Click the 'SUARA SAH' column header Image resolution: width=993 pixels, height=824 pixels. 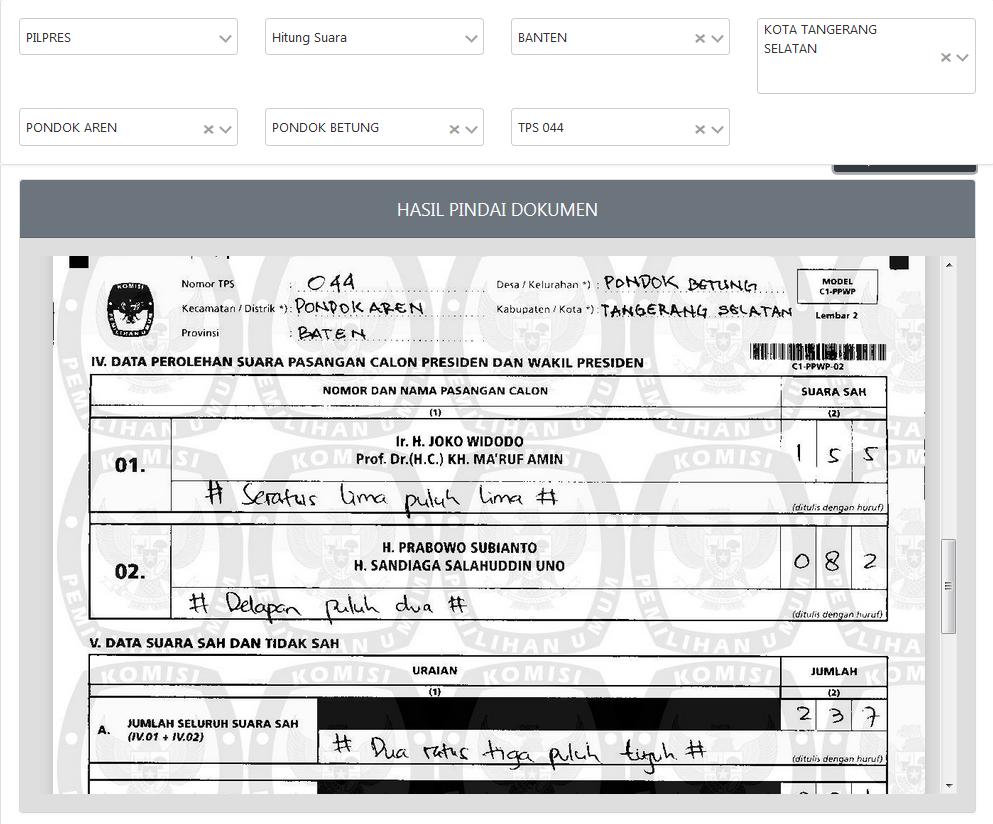point(833,392)
